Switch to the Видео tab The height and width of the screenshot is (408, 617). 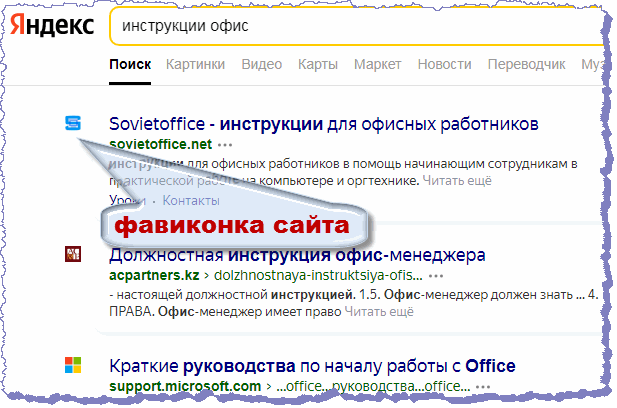coord(262,65)
